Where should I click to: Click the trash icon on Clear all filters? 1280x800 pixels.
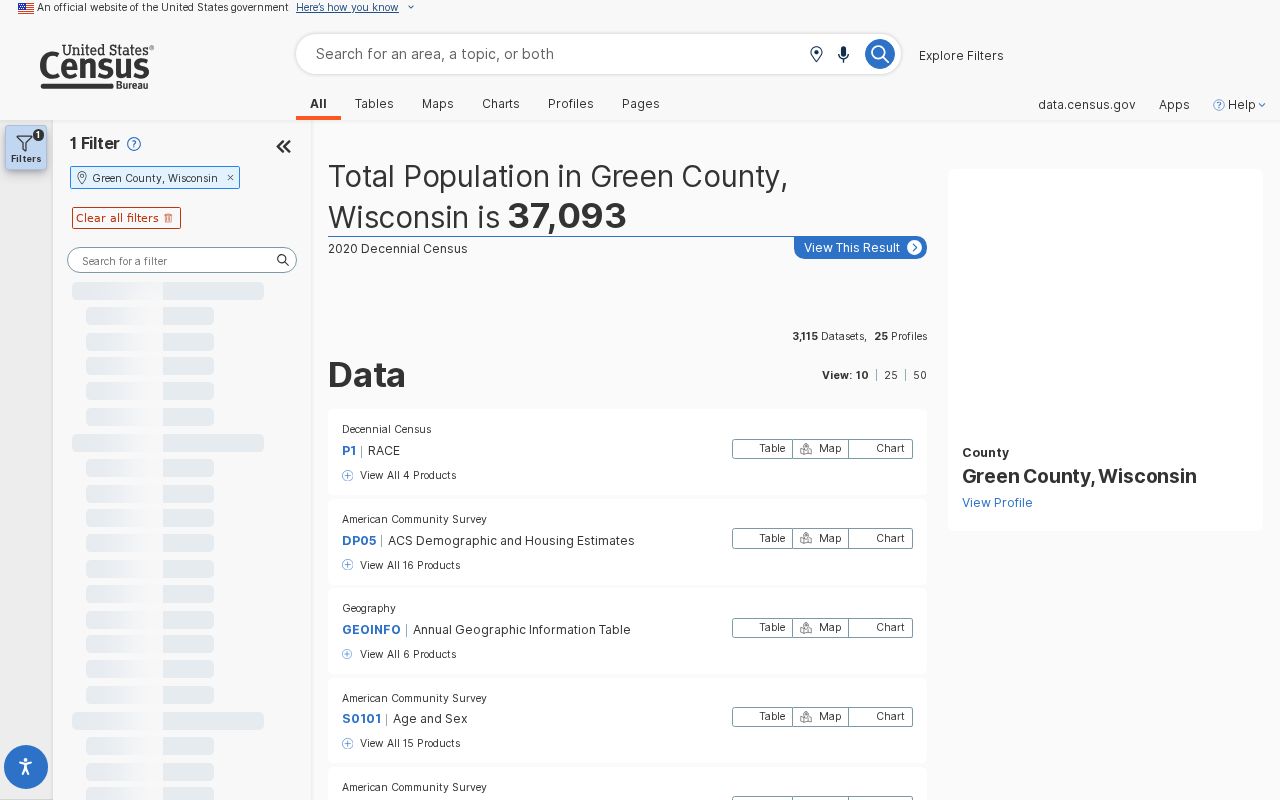[x=168, y=218]
